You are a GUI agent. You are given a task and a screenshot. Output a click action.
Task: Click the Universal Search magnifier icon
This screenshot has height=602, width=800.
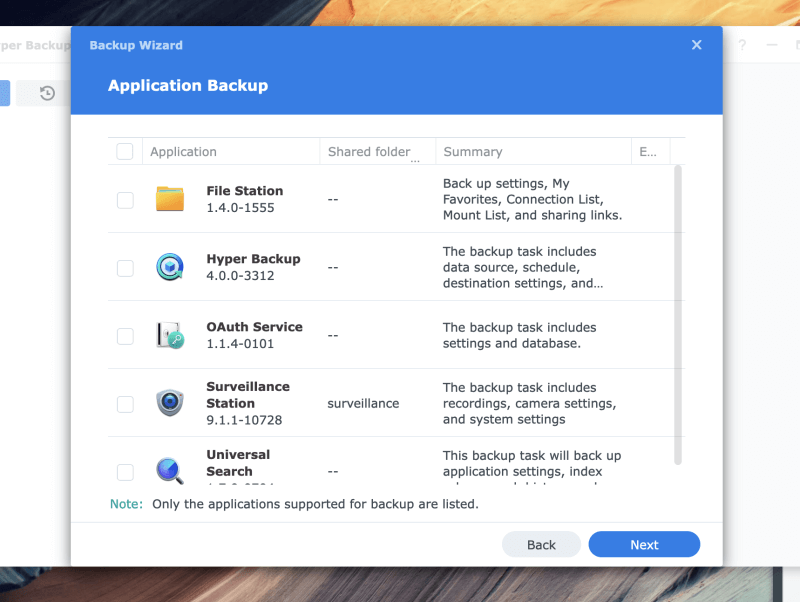coord(170,470)
